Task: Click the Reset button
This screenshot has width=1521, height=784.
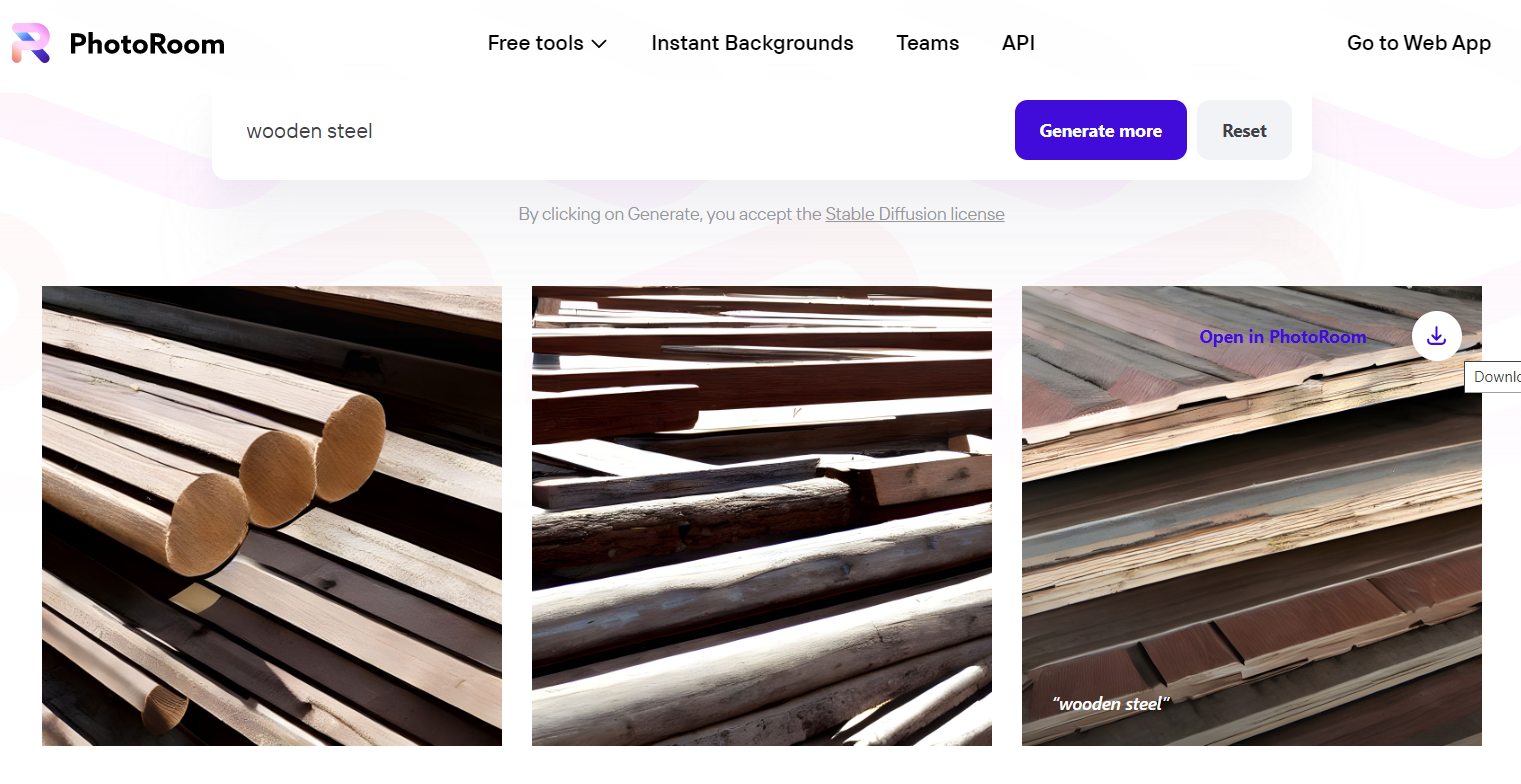Action: pyautogui.click(x=1244, y=130)
